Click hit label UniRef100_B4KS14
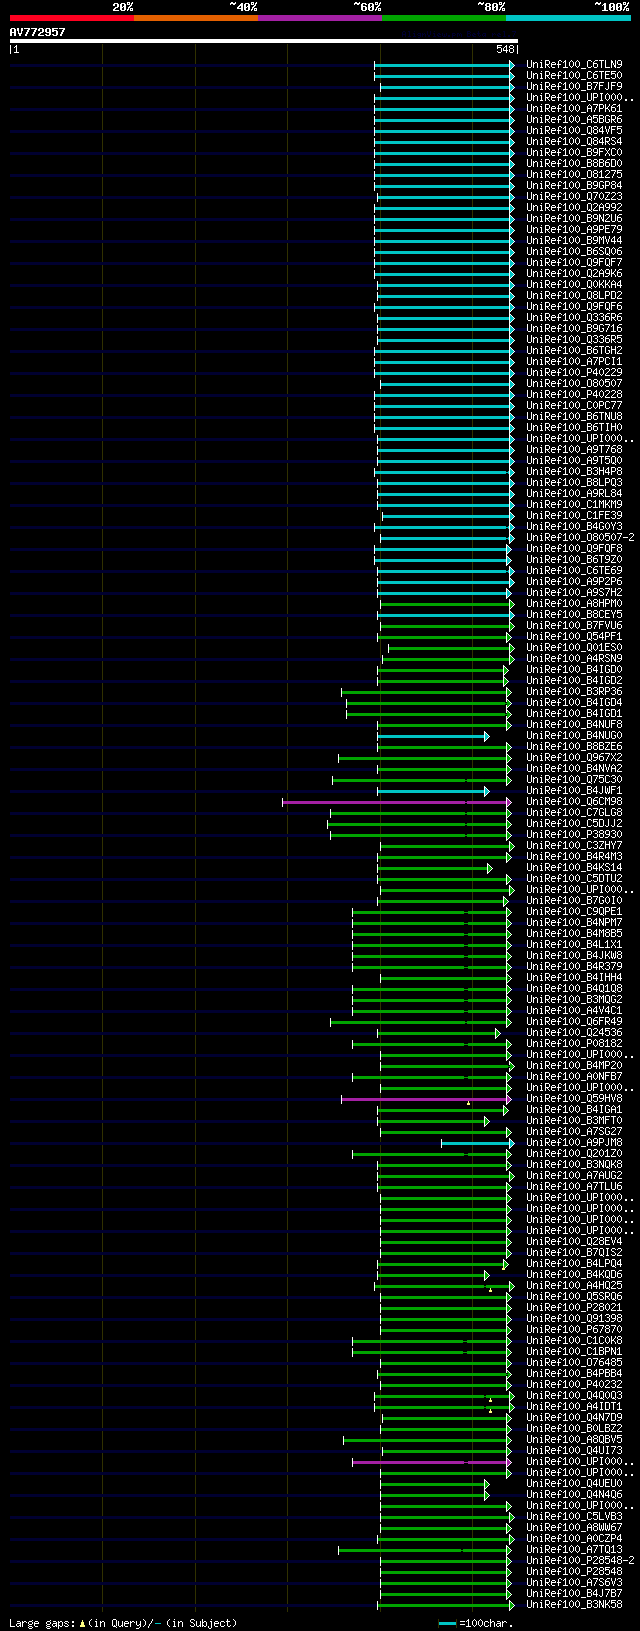This screenshot has width=640, height=1631. 574,867
